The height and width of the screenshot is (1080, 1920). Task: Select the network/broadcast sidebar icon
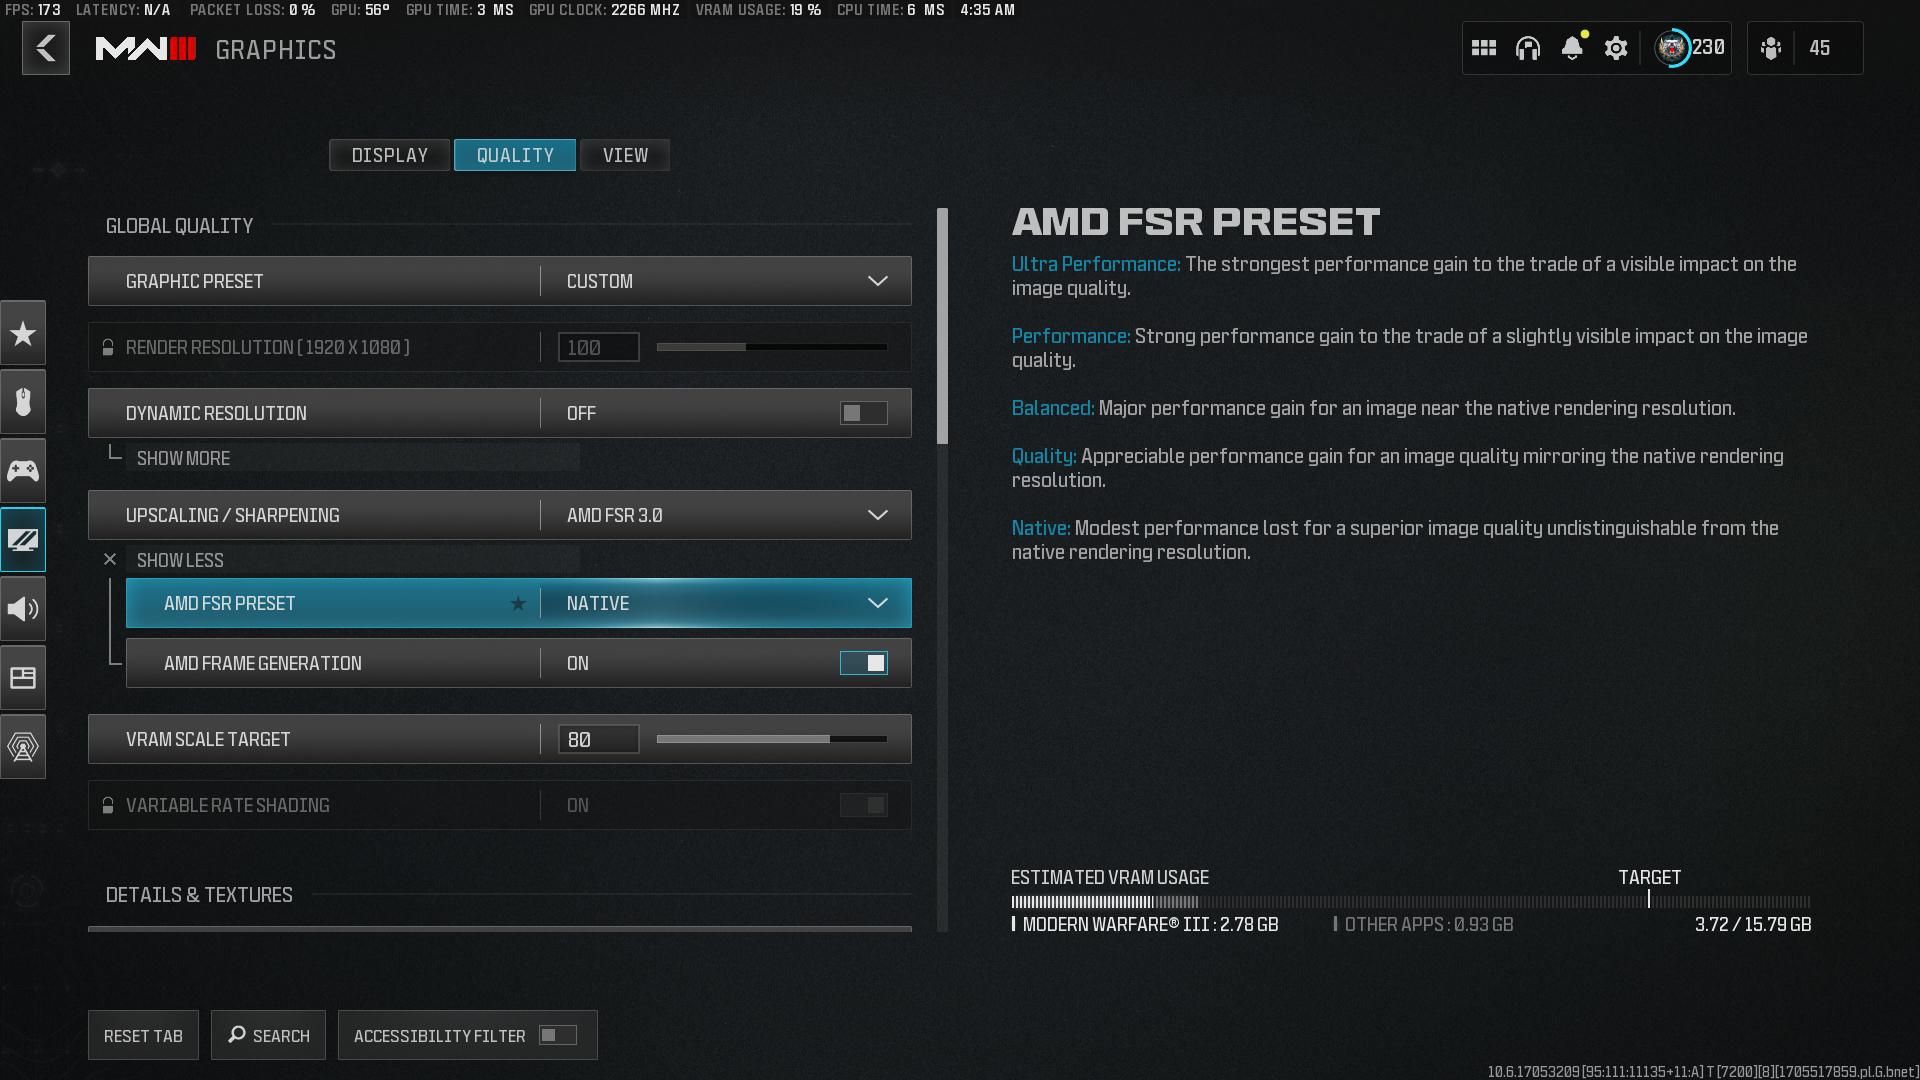click(22, 745)
